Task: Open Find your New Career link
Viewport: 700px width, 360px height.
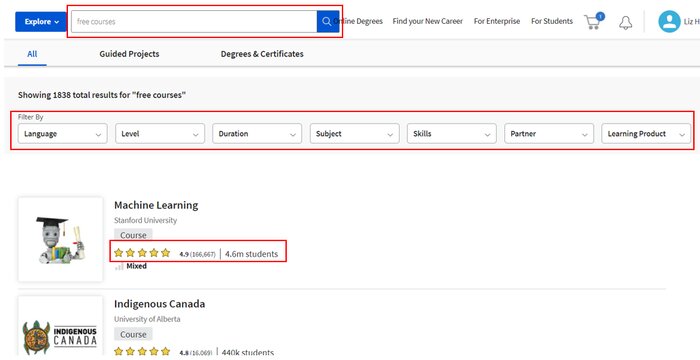Action: [428, 21]
